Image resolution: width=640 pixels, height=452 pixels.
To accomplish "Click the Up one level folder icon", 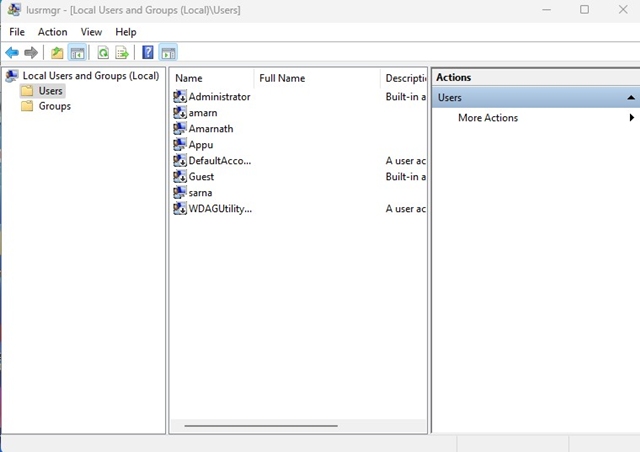I will [x=57, y=53].
